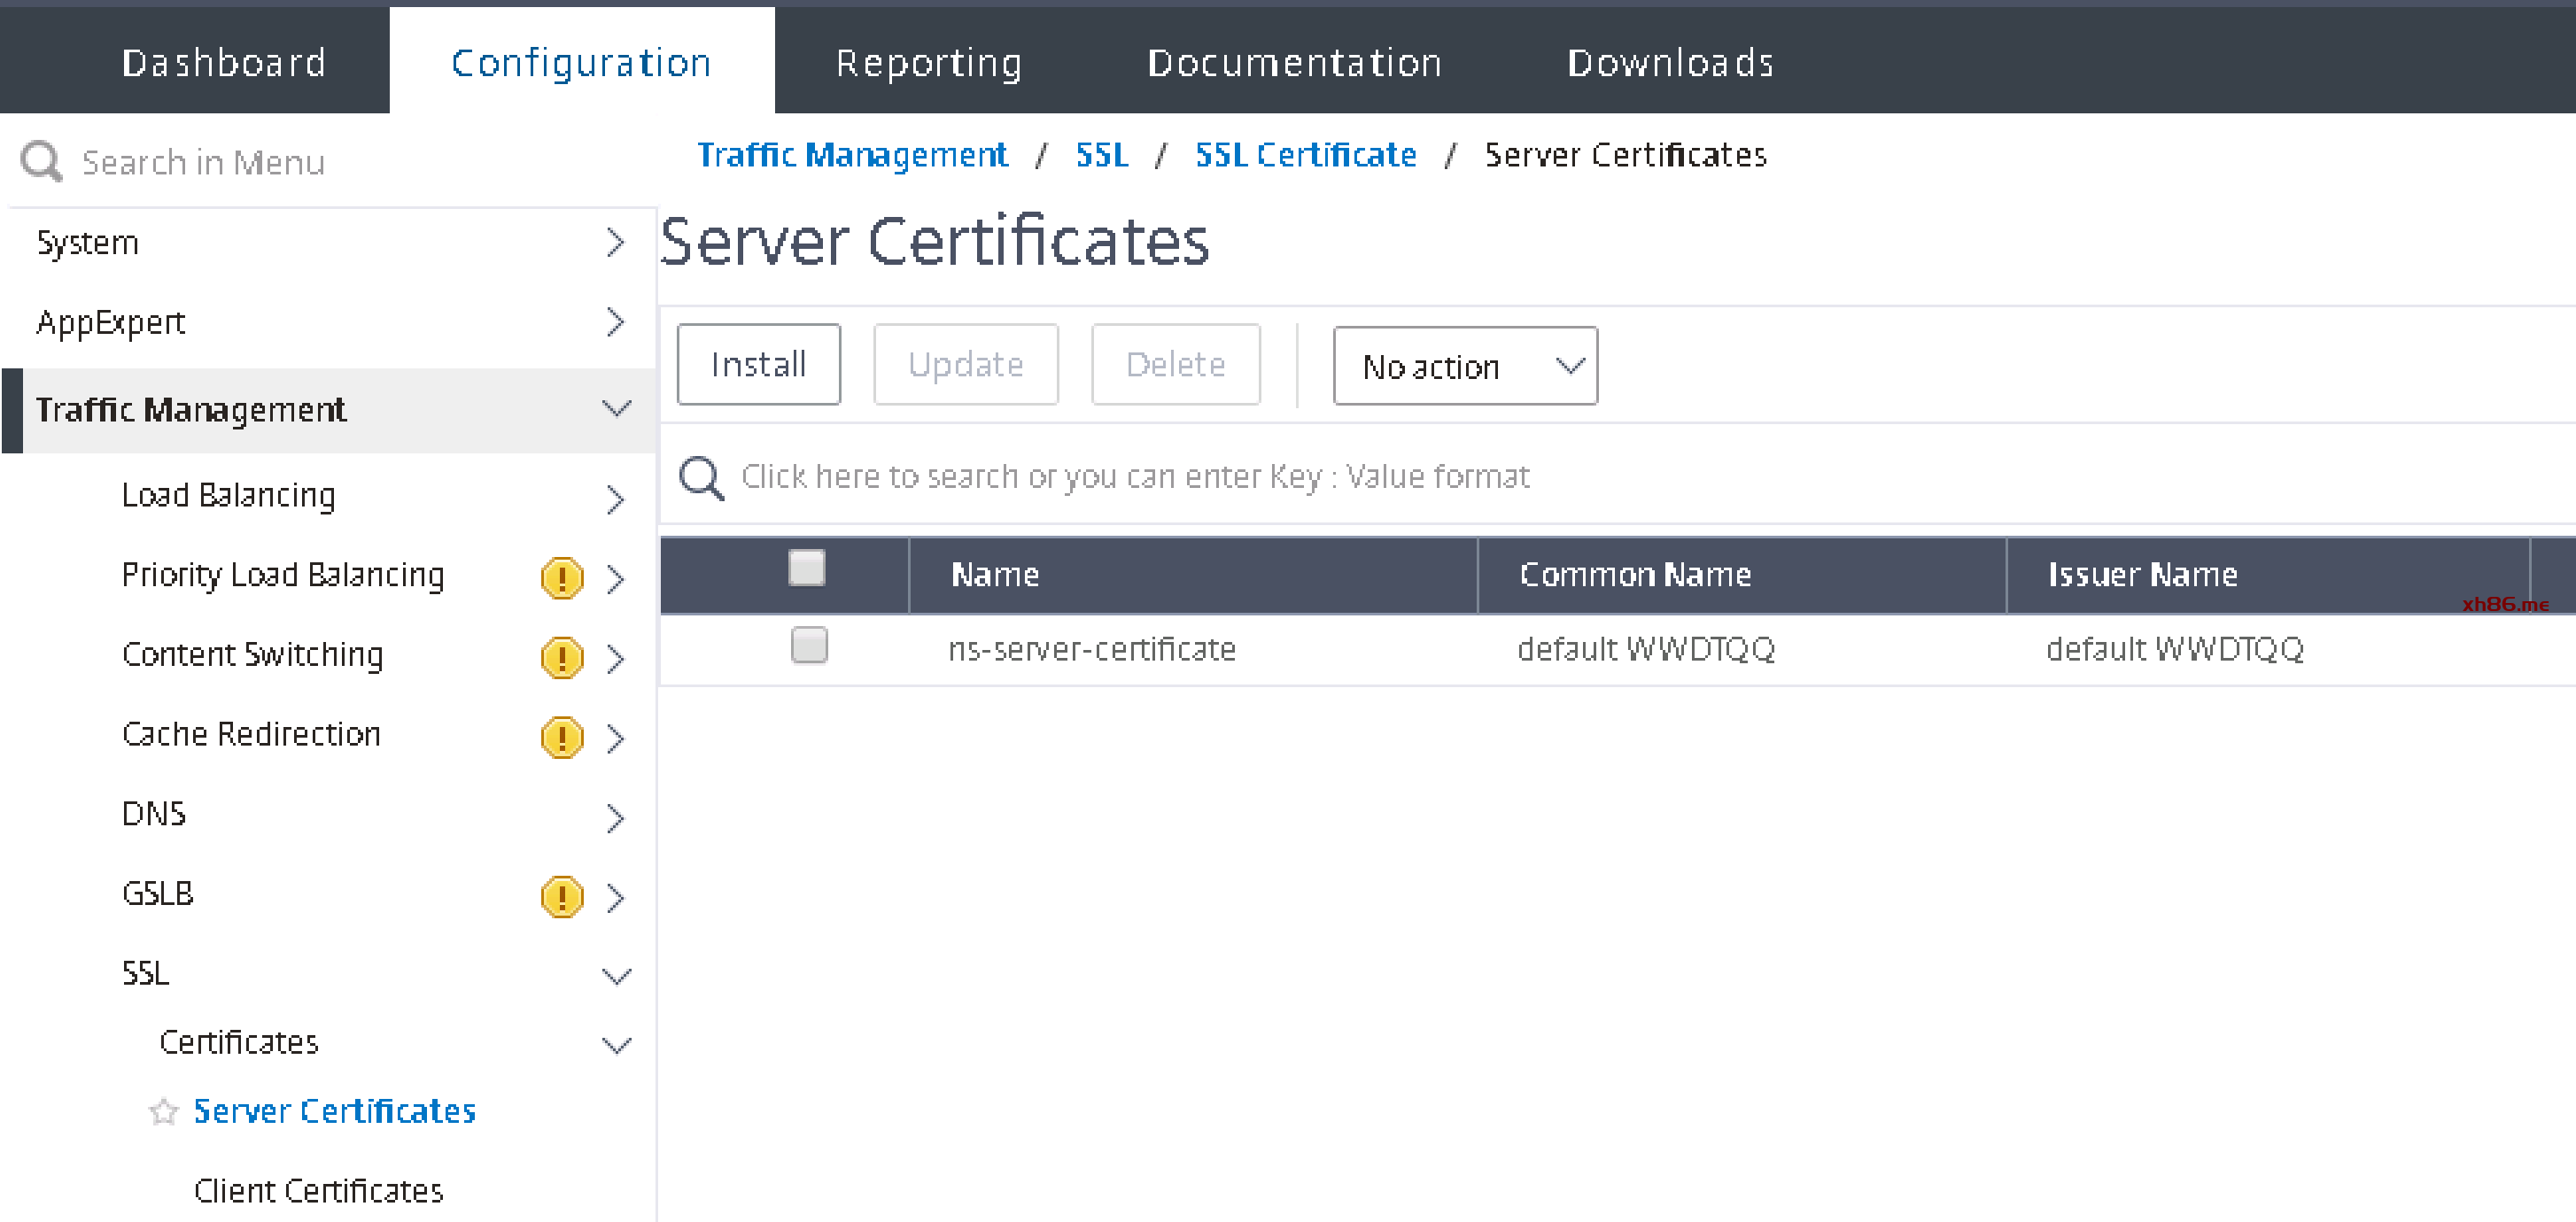Open Client Certificates in the sidebar

coord(318,1190)
